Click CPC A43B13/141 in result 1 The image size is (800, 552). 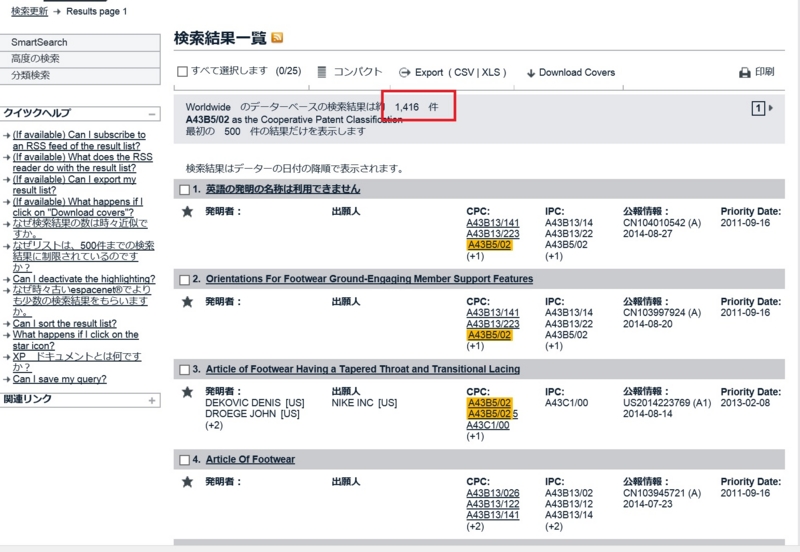click(x=493, y=223)
